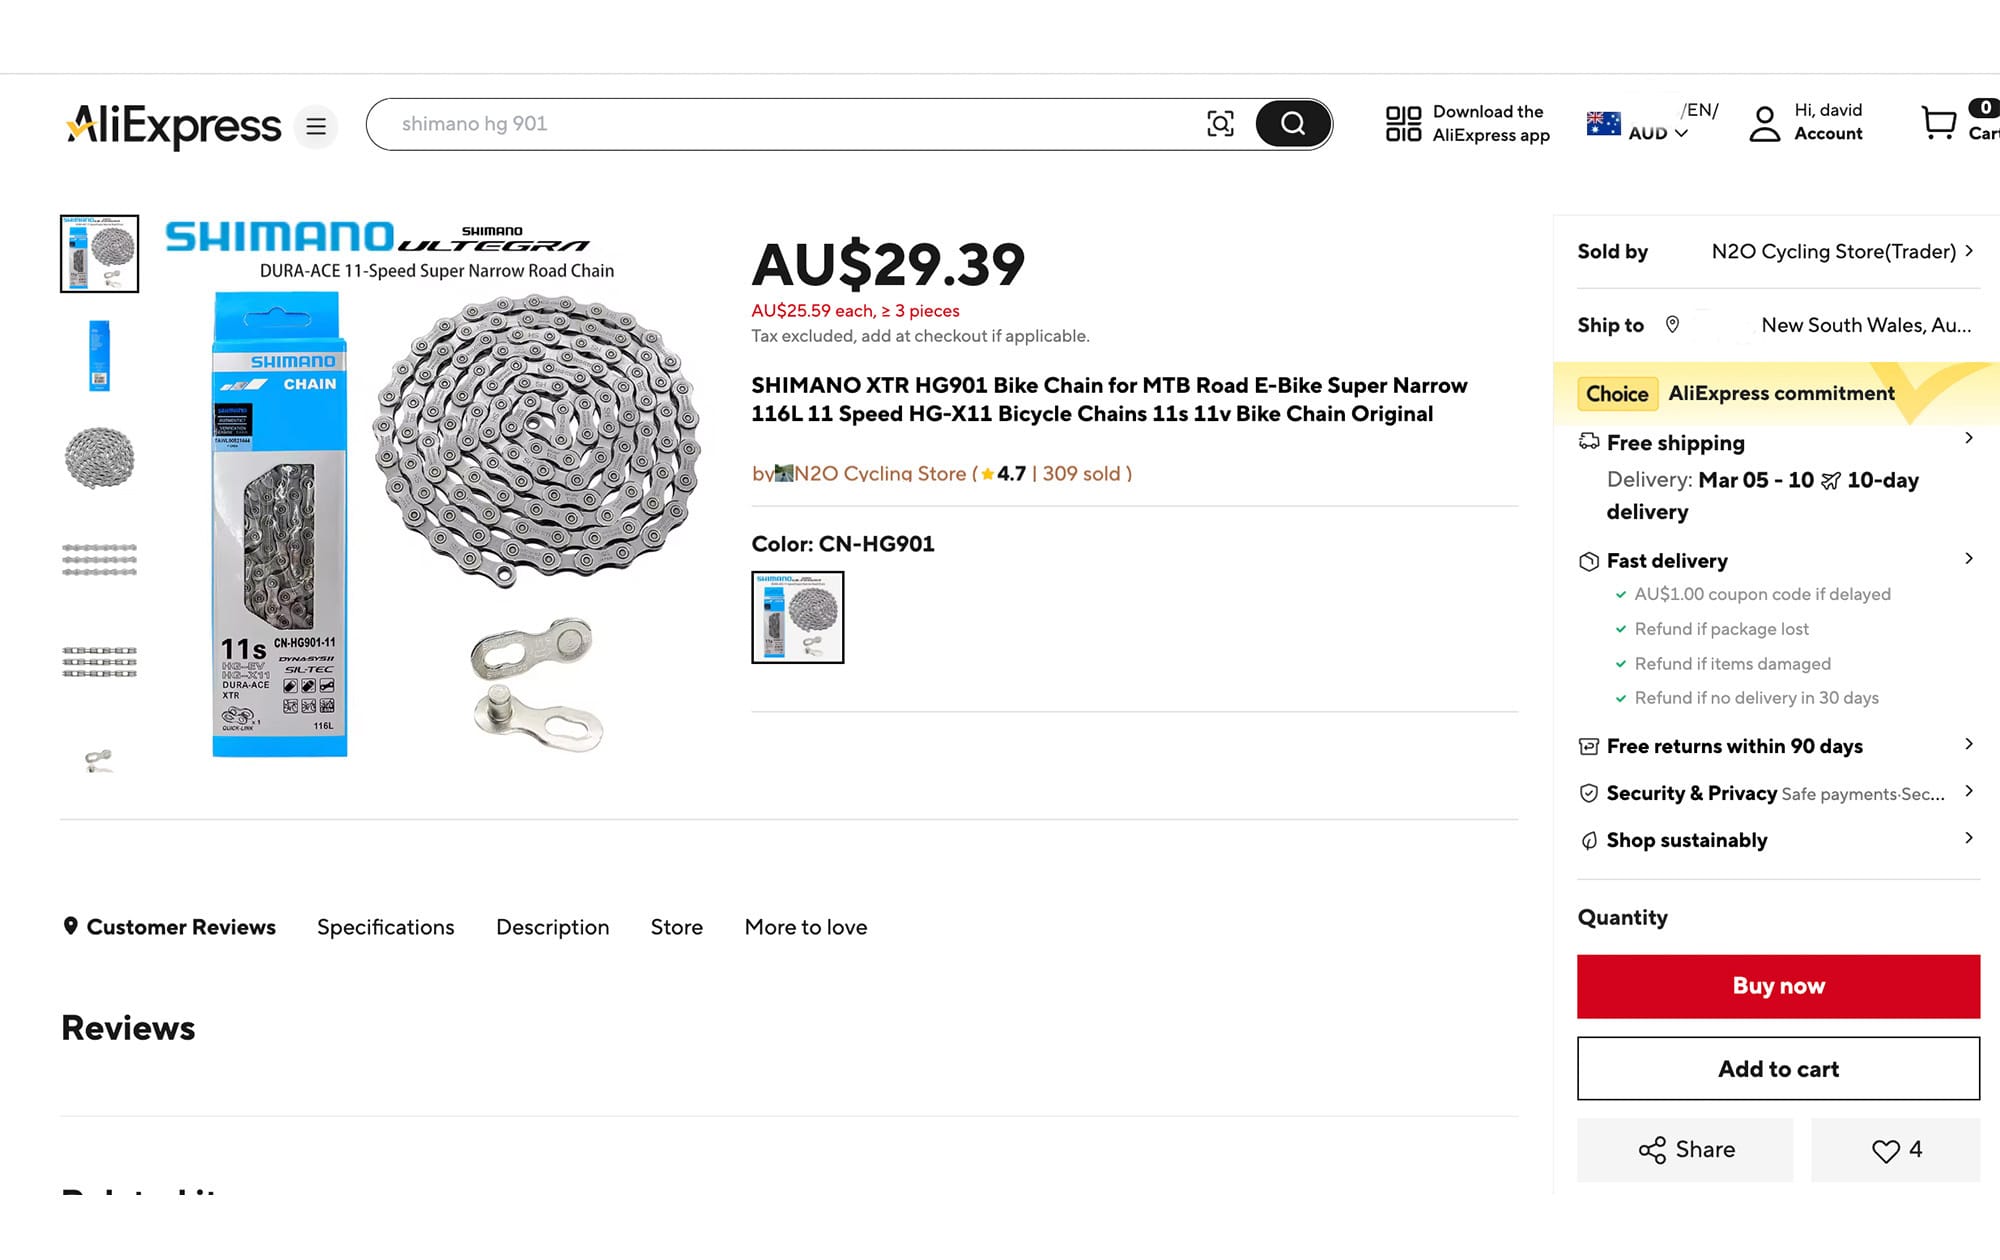This screenshot has height=1260, width=2000.
Task: Expand the Free shipping details chevron
Action: [1968, 438]
